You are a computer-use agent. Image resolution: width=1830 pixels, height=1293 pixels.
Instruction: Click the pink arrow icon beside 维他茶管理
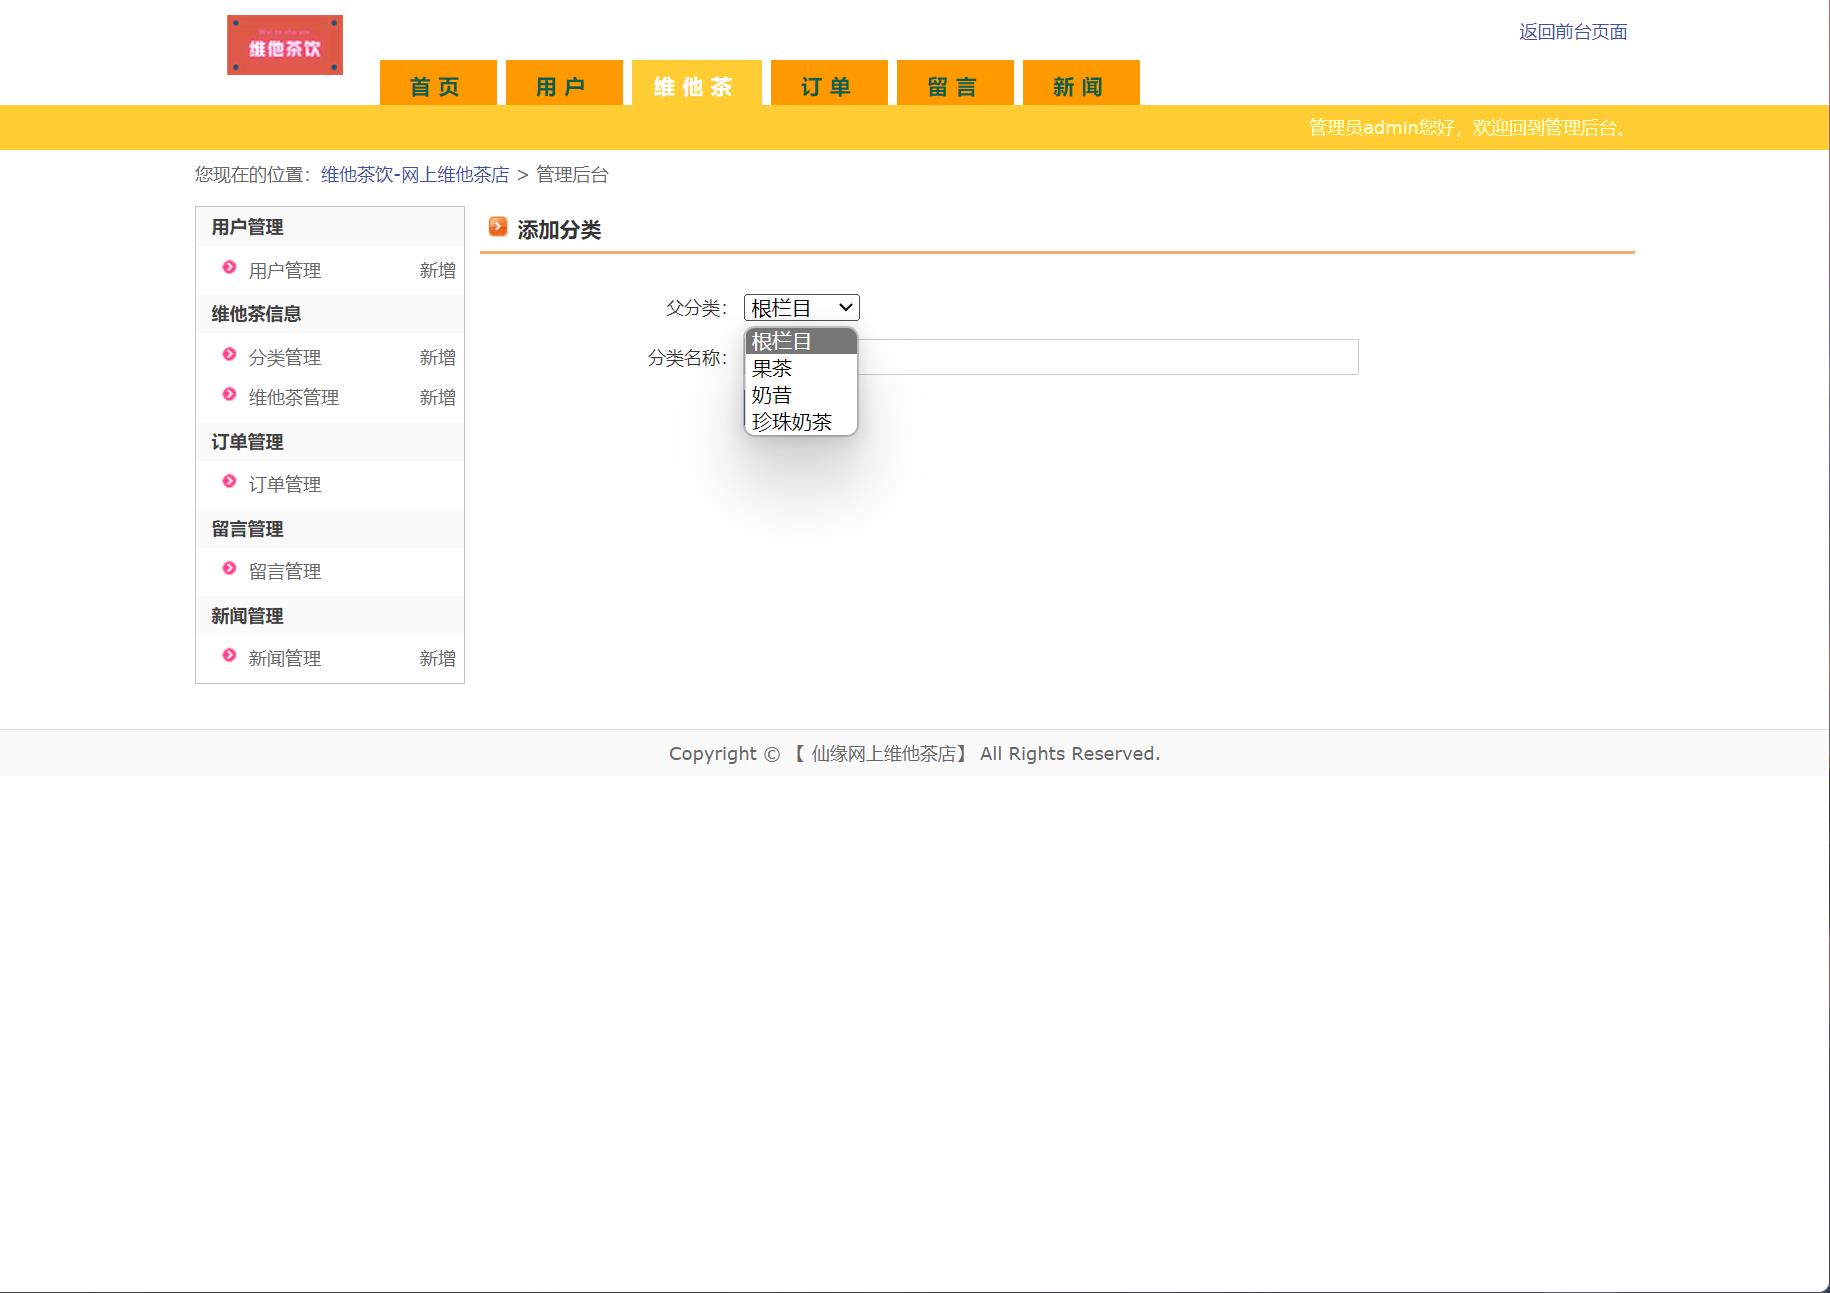(228, 396)
